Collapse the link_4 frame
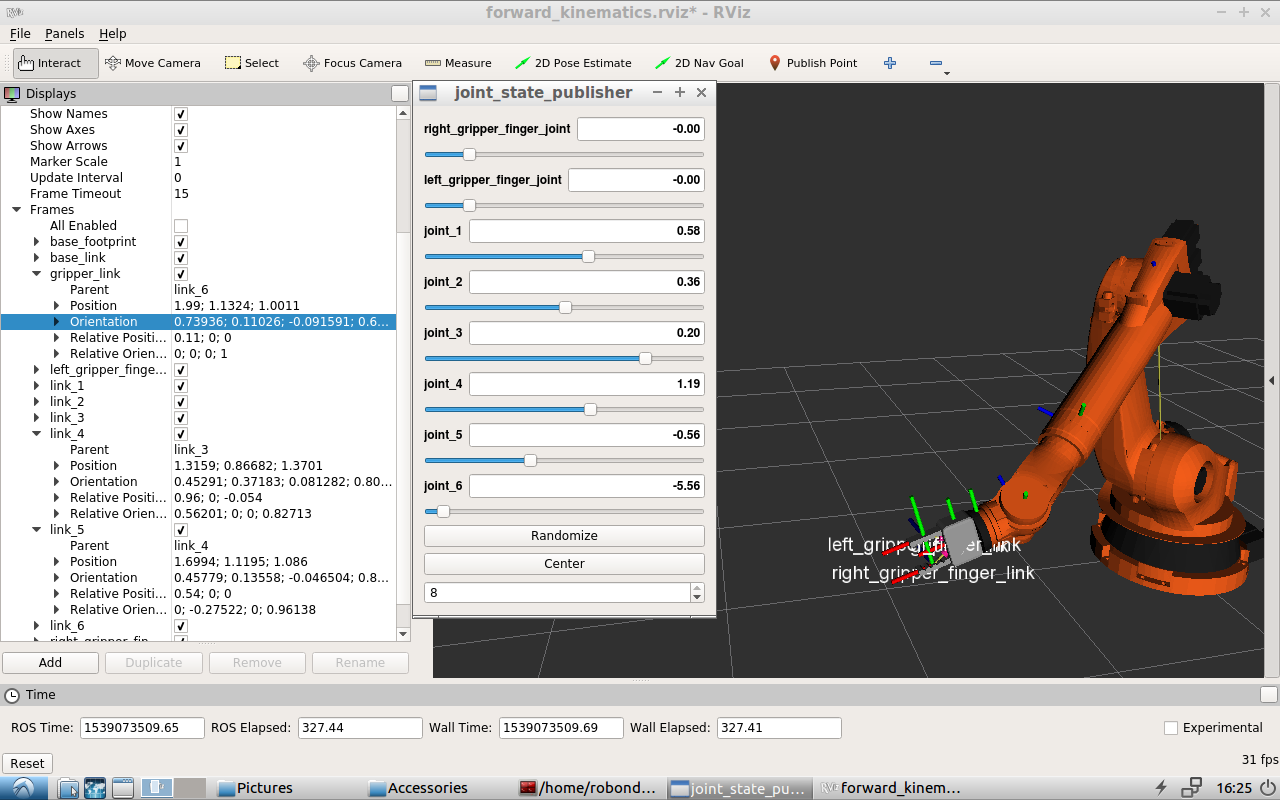This screenshot has width=1280, height=800. [x=36, y=434]
